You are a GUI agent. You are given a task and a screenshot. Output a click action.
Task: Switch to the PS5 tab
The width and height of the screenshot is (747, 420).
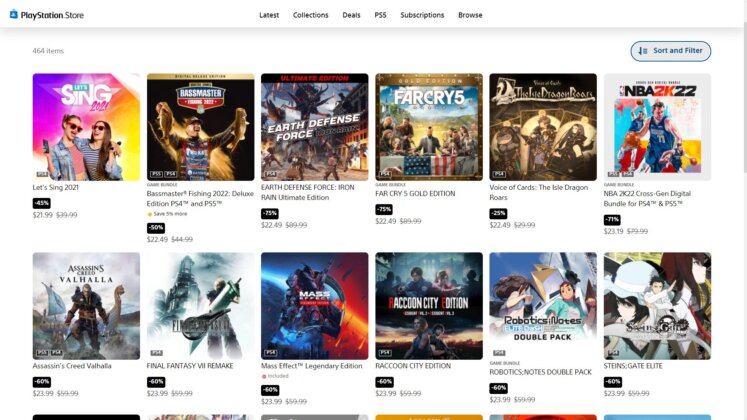(380, 15)
